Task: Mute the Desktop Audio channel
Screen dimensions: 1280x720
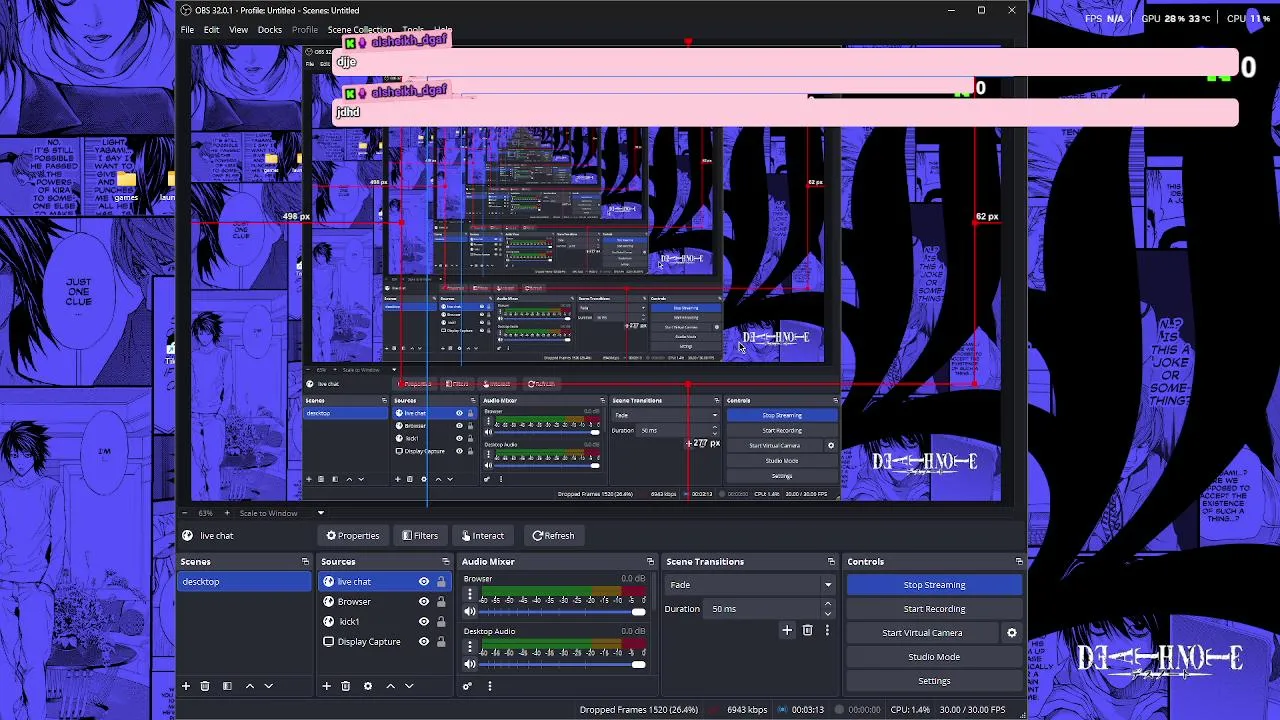Action: 470,664
